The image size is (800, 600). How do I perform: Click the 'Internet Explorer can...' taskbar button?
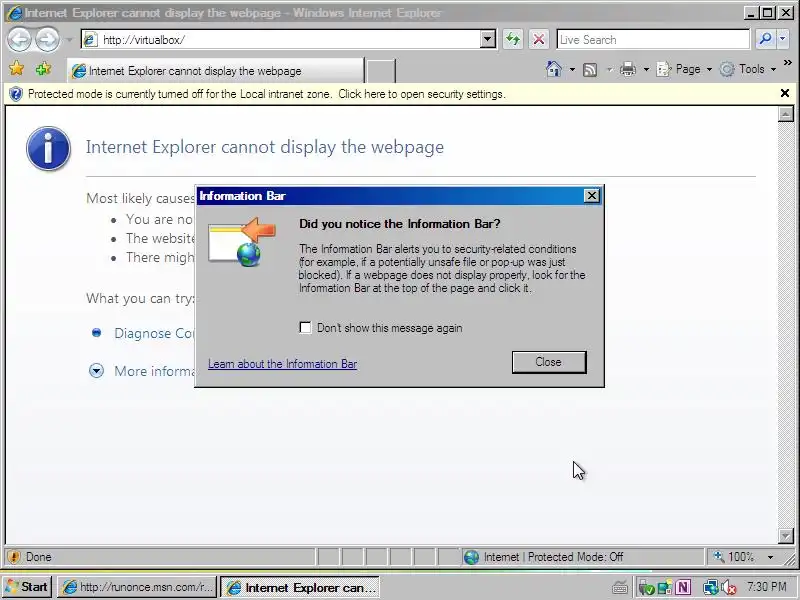click(x=300, y=587)
